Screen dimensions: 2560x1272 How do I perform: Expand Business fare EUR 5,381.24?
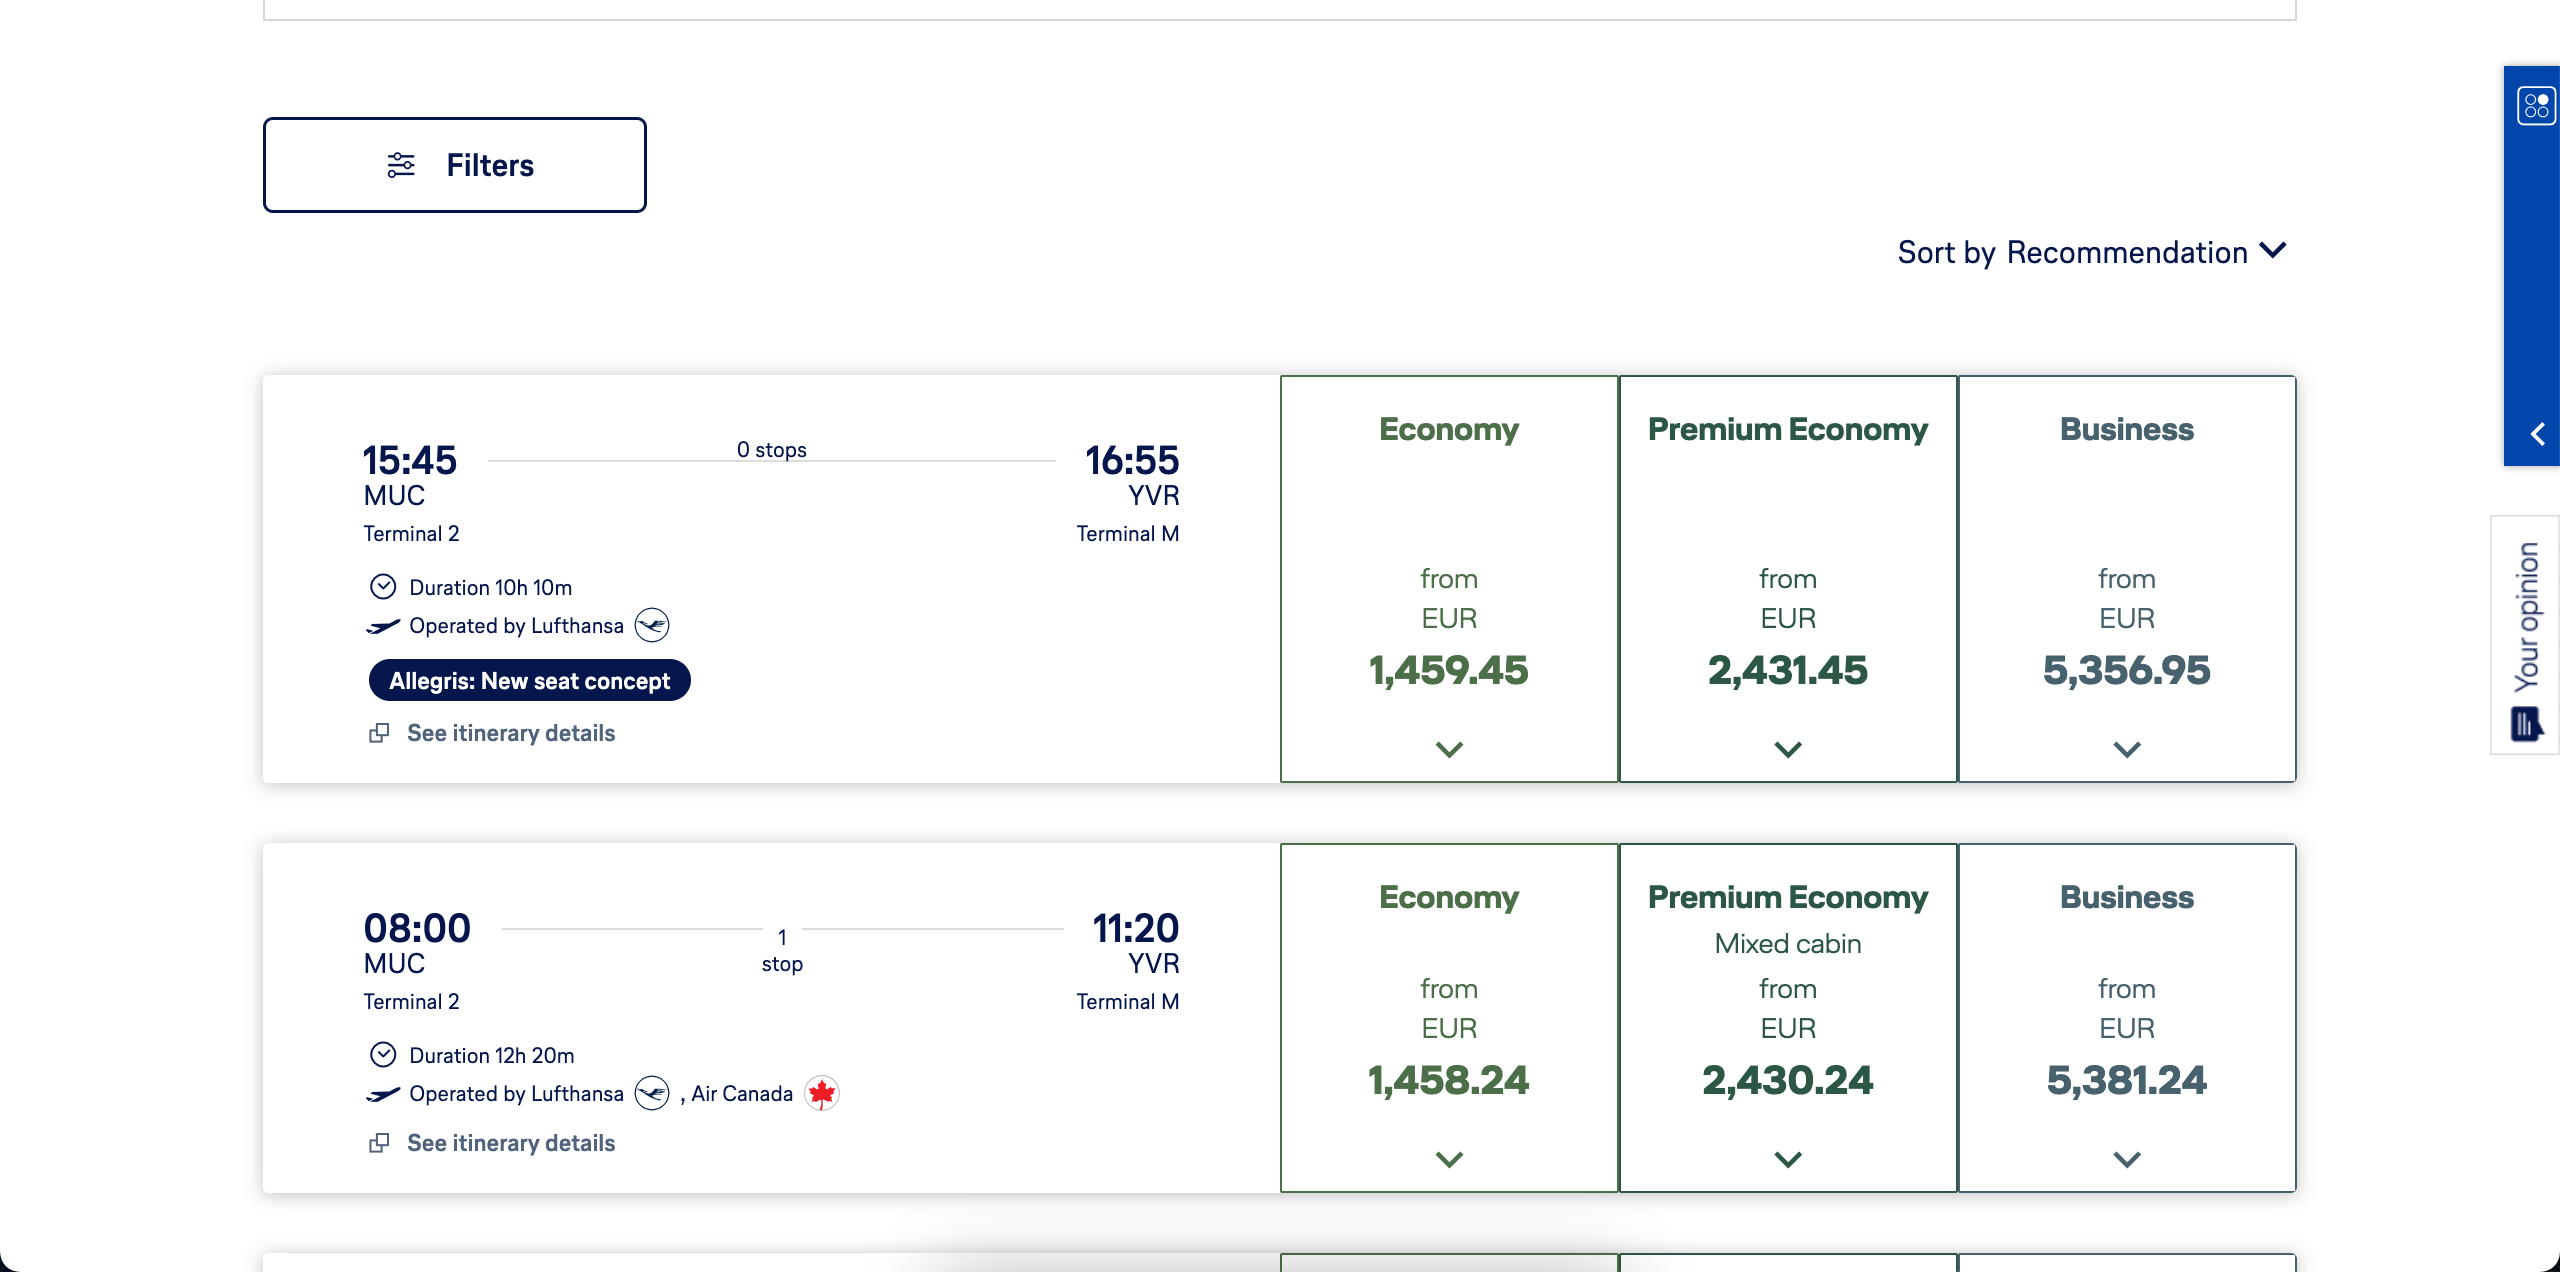(2127, 1159)
